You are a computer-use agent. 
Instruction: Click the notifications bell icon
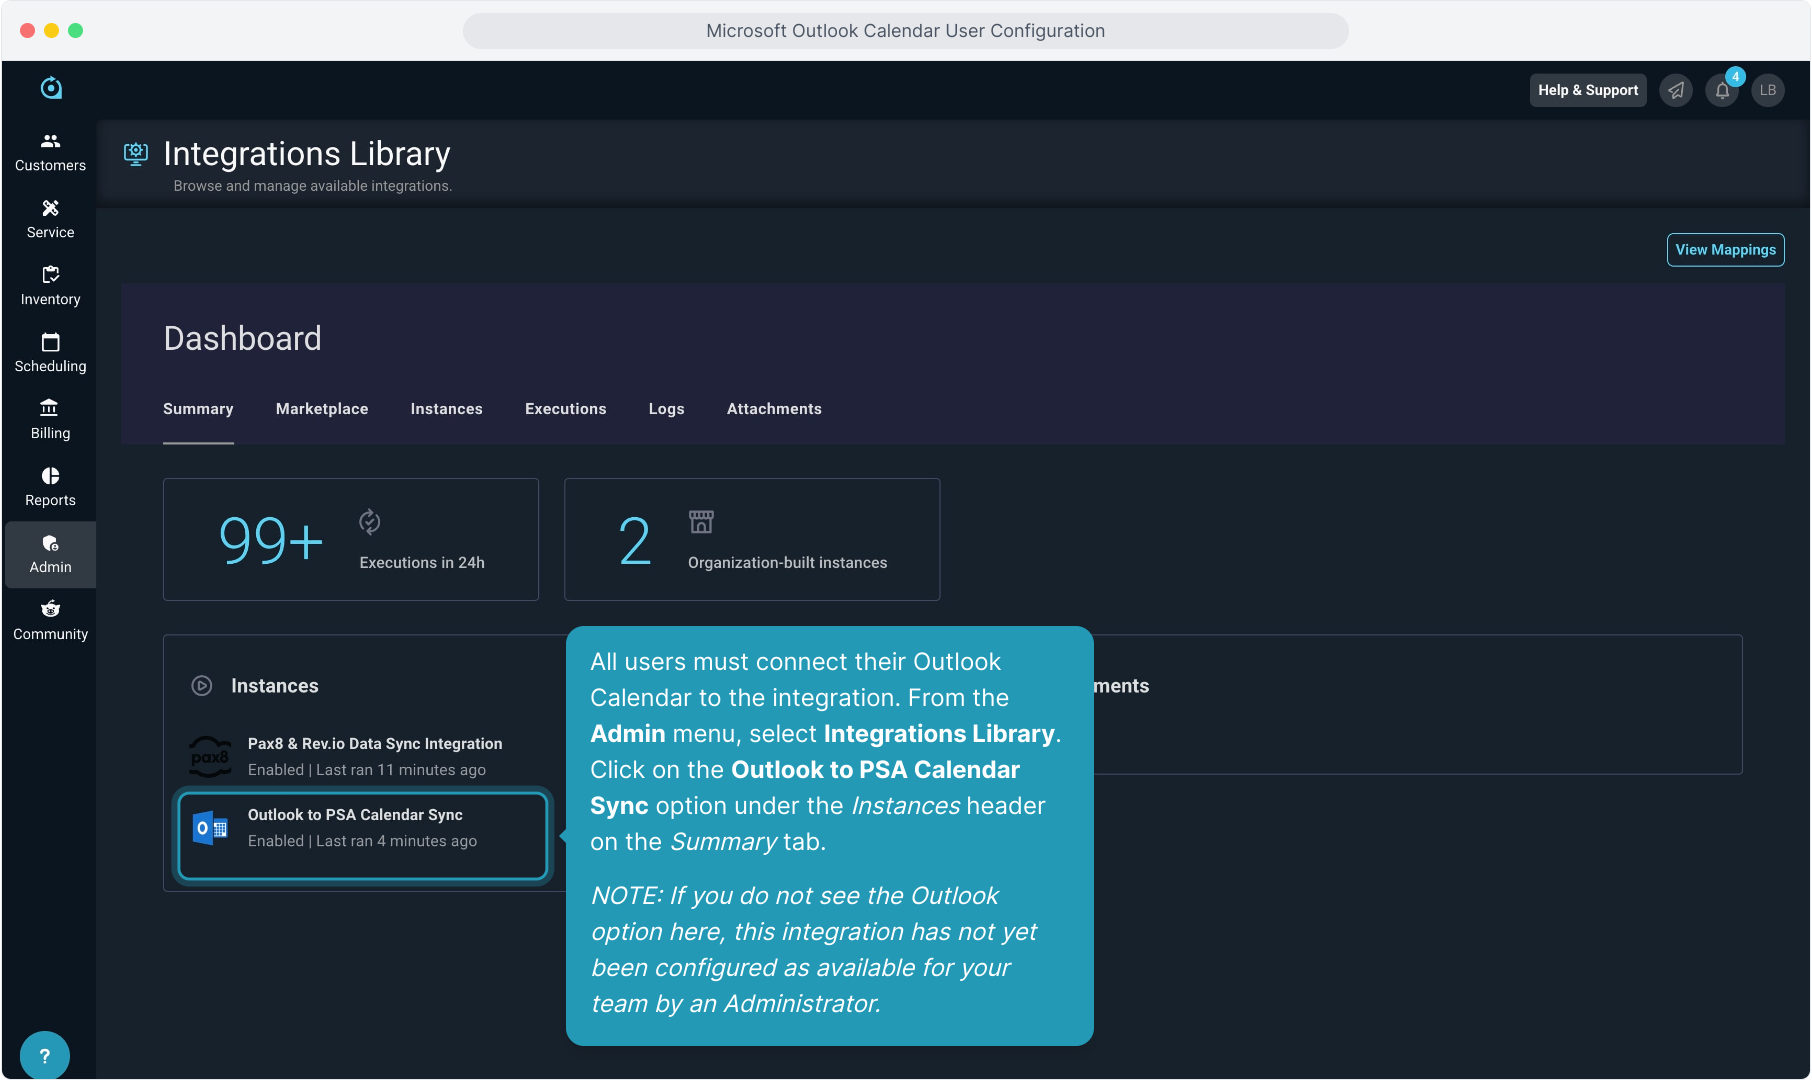[x=1722, y=90]
